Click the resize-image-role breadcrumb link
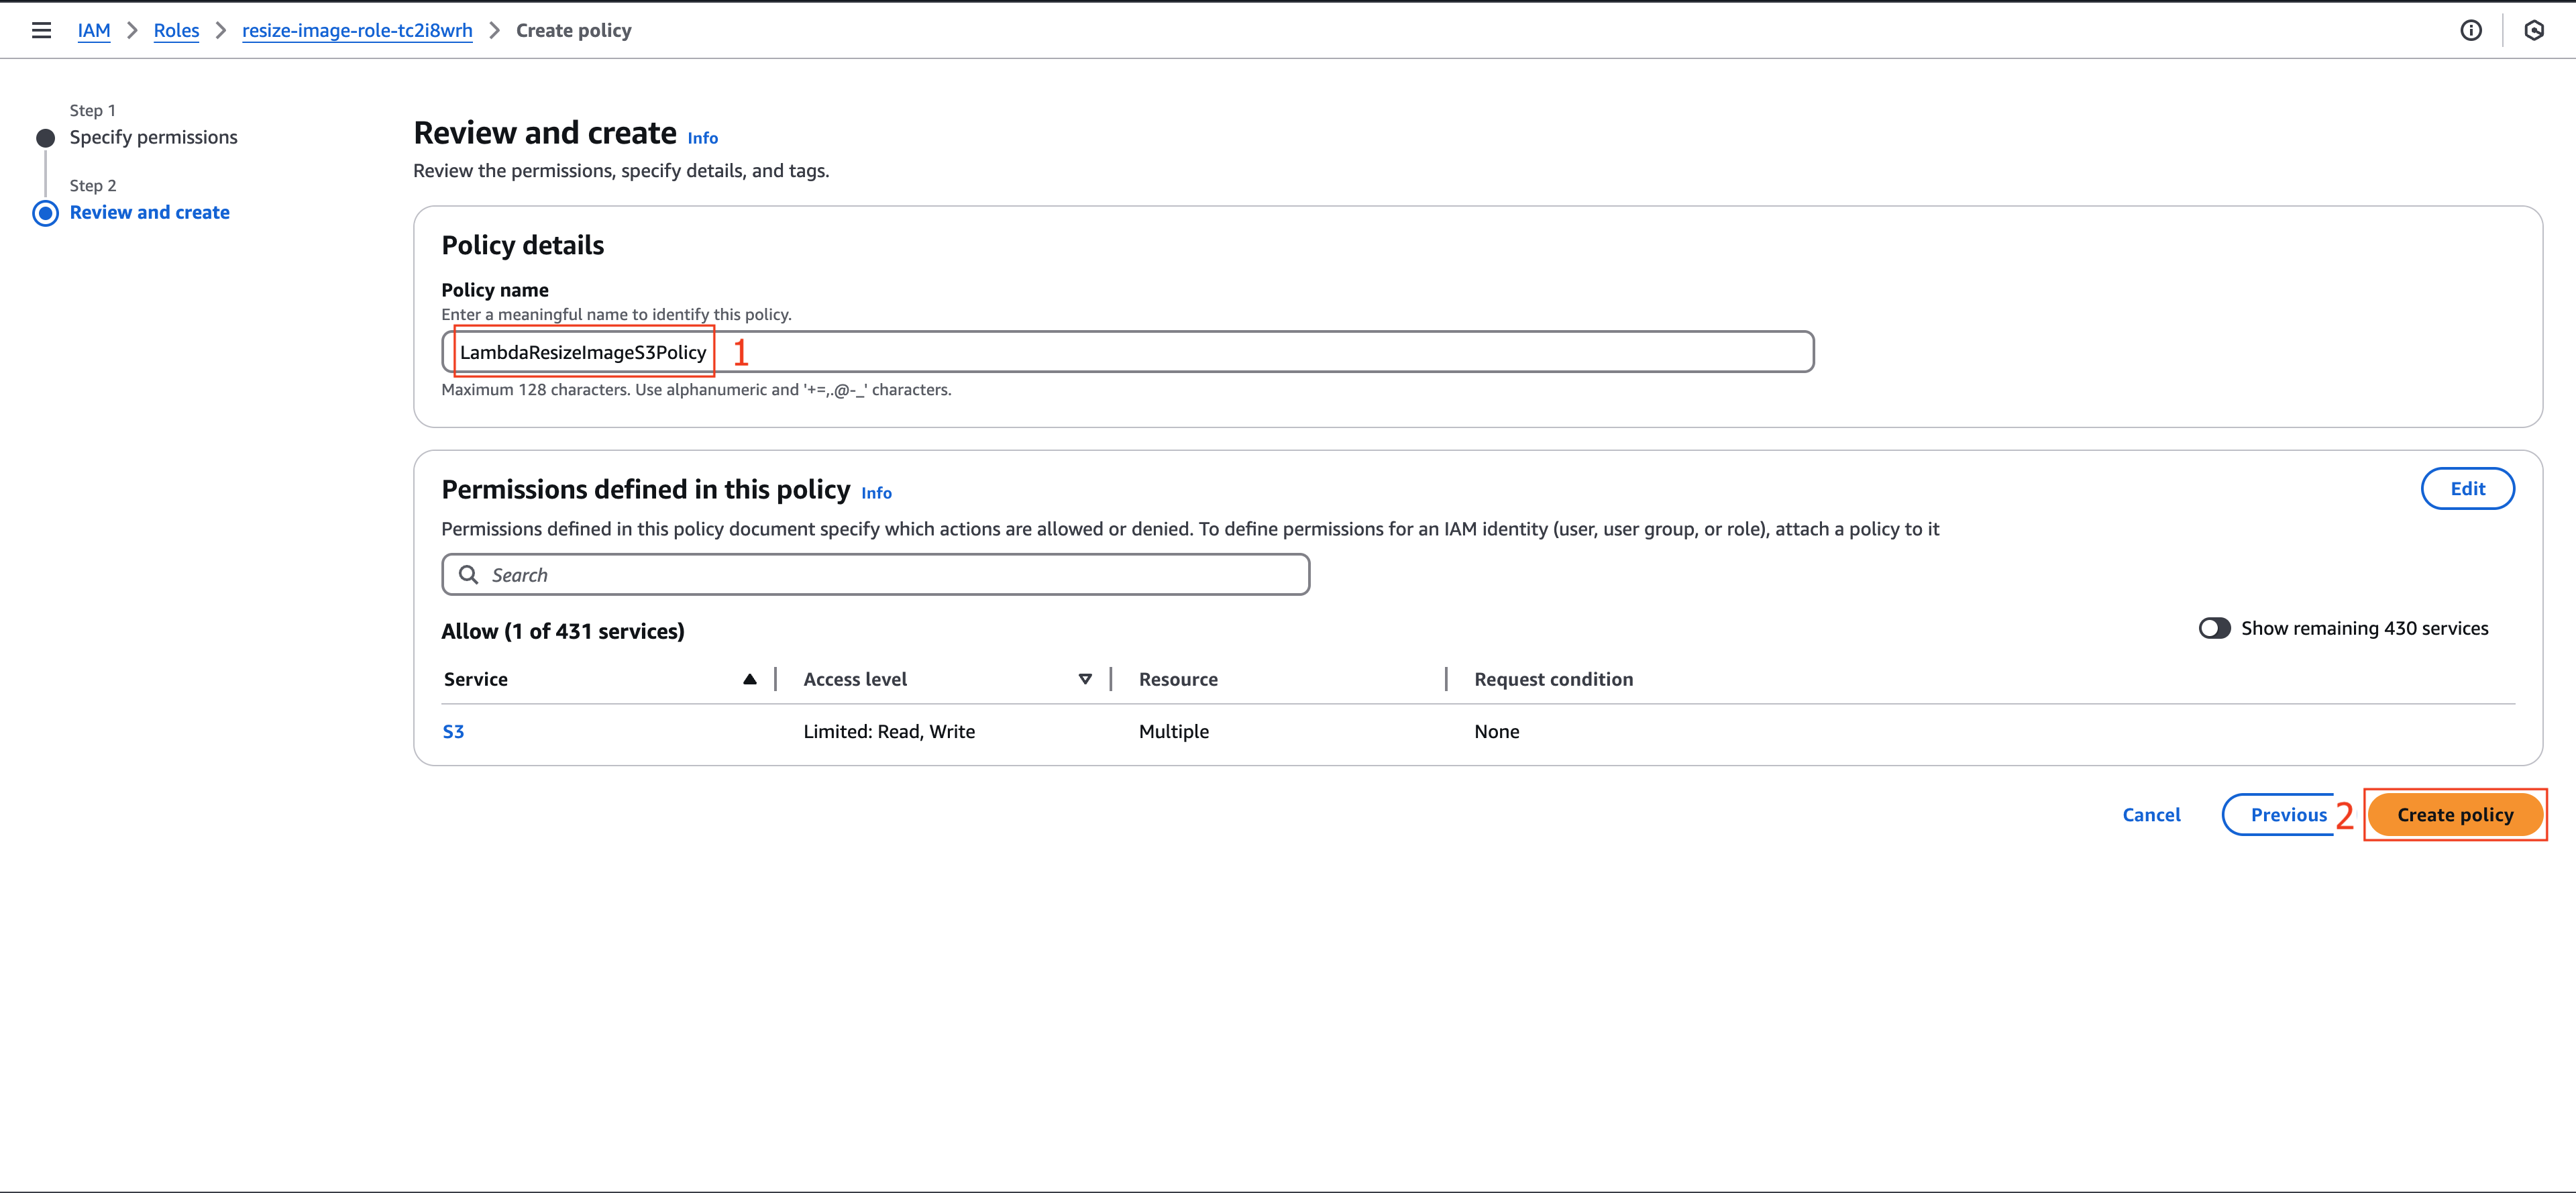The width and height of the screenshot is (2576, 1193). click(356, 30)
